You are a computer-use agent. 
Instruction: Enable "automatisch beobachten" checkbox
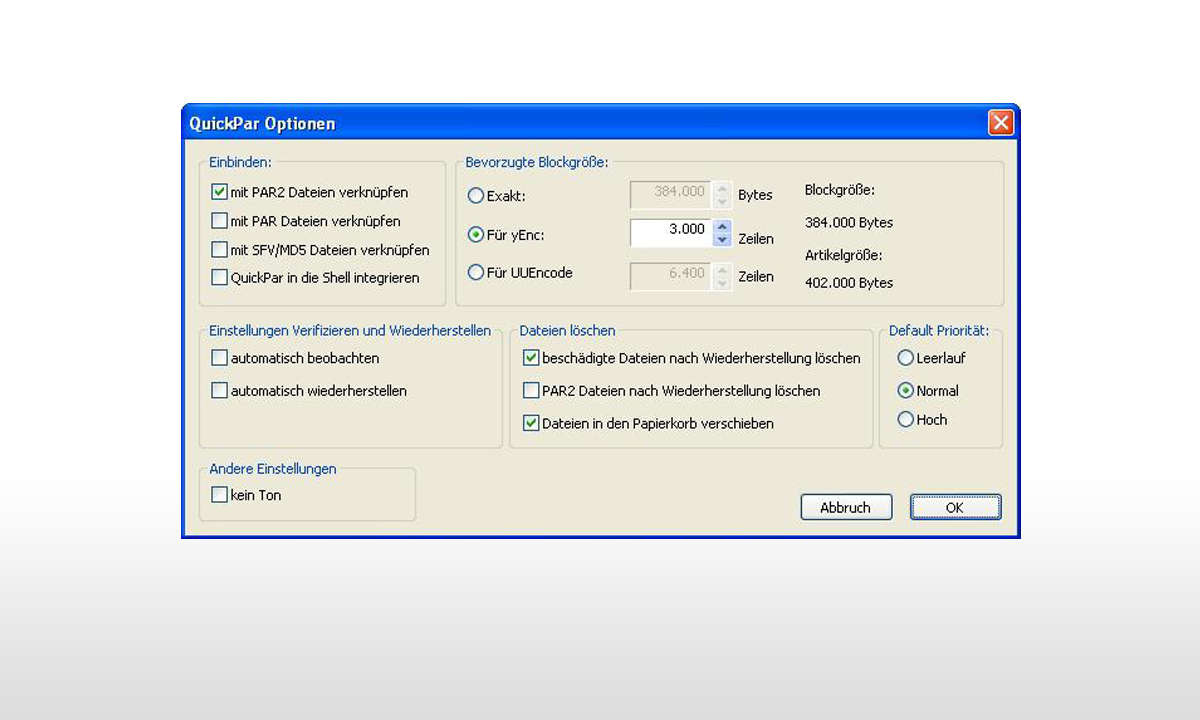pos(220,357)
